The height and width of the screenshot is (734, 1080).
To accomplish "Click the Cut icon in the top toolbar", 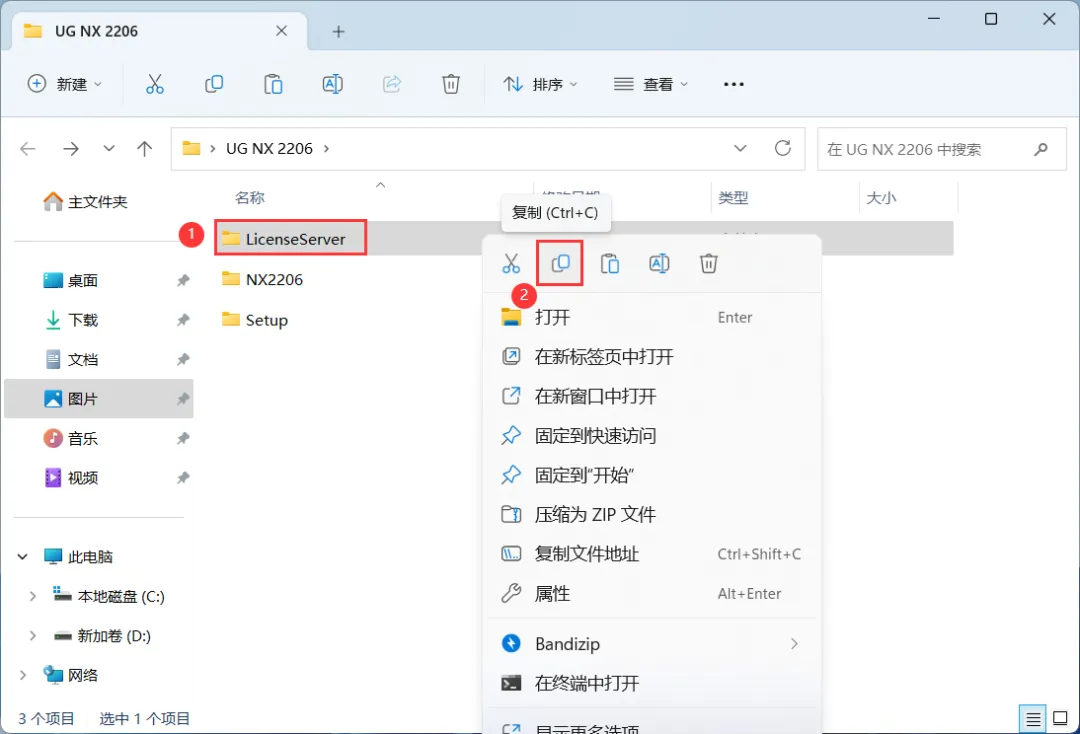I will pyautogui.click(x=155, y=84).
